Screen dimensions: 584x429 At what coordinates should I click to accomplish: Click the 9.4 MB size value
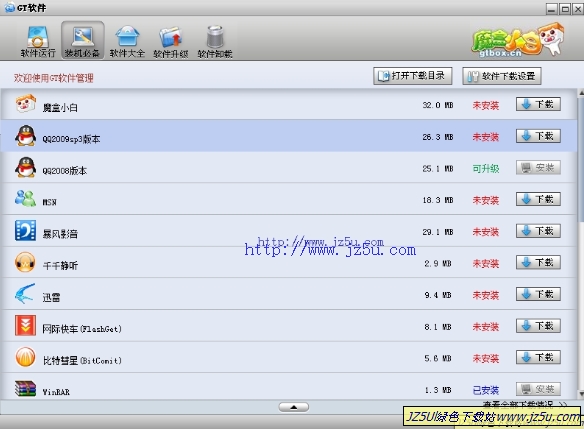pos(438,295)
